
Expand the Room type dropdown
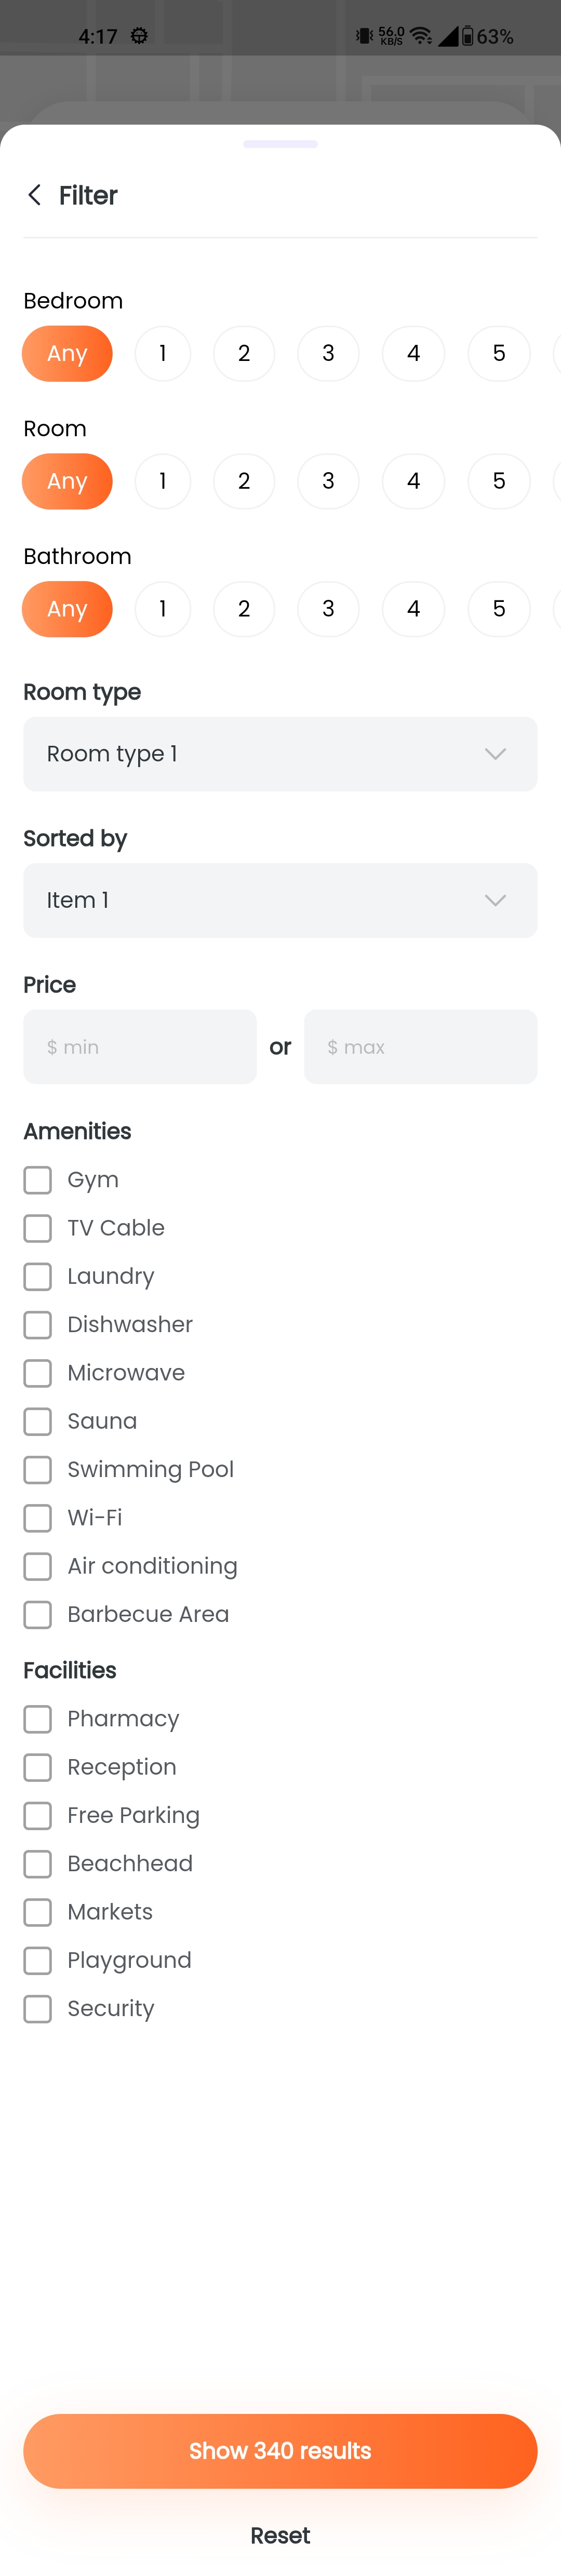(280, 754)
